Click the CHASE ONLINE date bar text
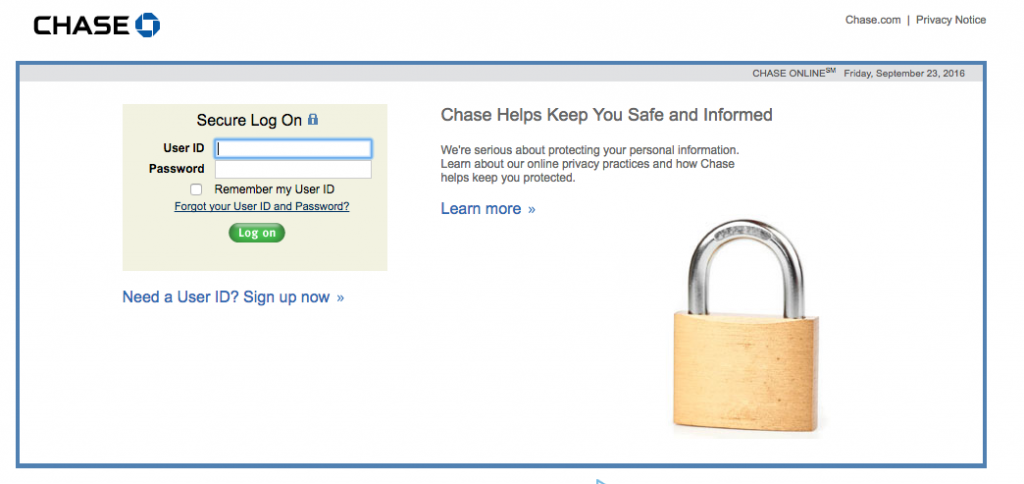Screen dimensions: 1024x484 (x=858, y=73)
